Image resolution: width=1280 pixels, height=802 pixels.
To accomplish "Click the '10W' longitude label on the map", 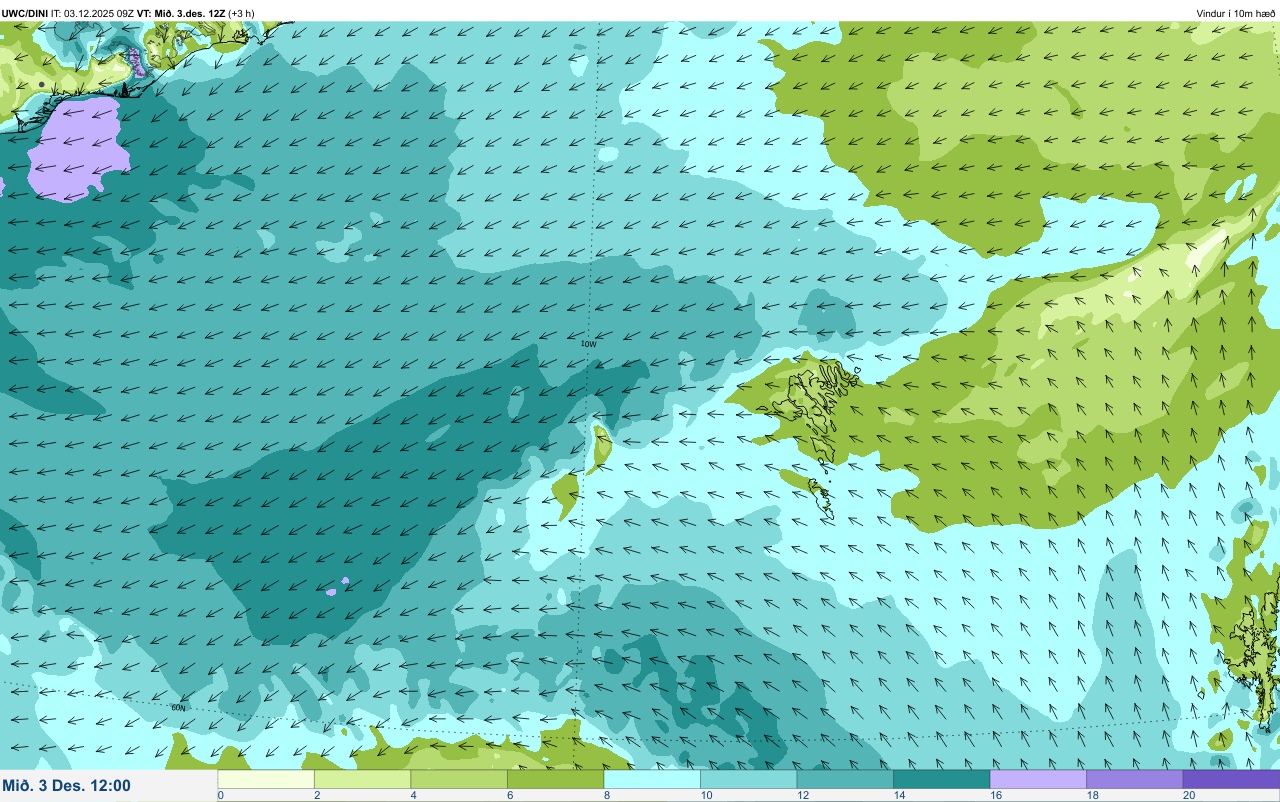I will point(589,344).
